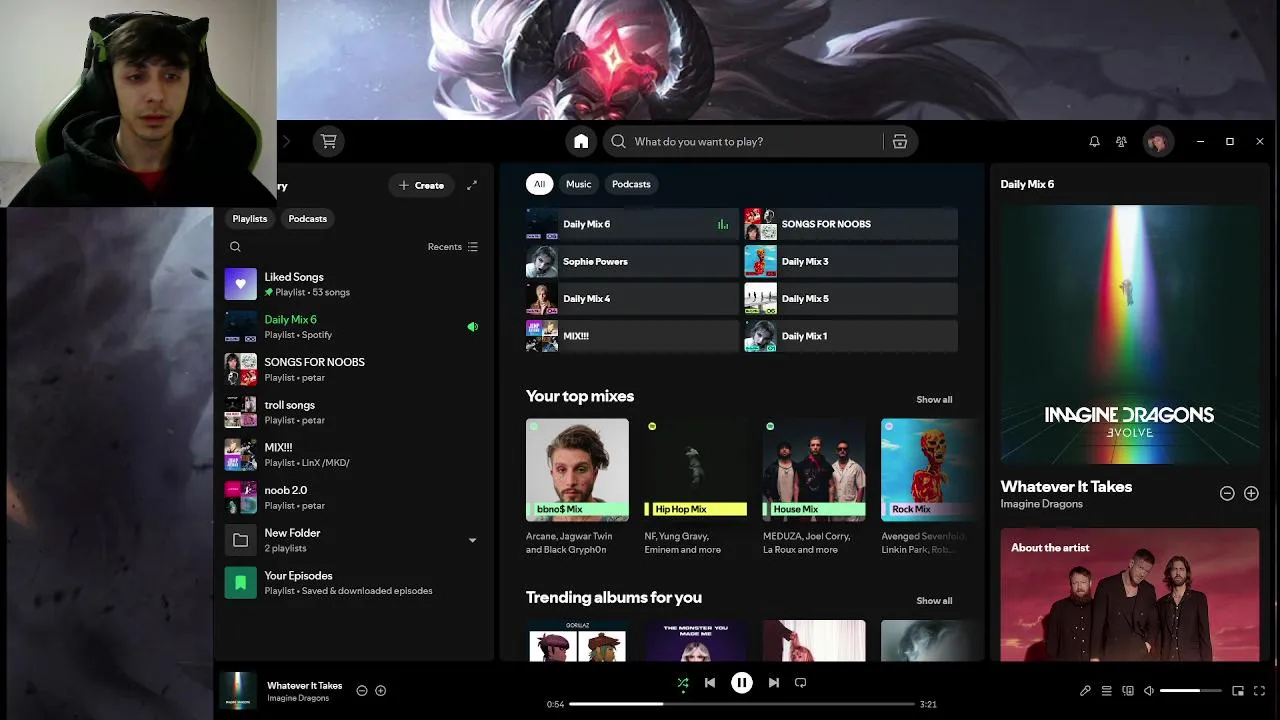
Task: Open Whatever It Takes title in right panel
Action: click(1066, 486)
